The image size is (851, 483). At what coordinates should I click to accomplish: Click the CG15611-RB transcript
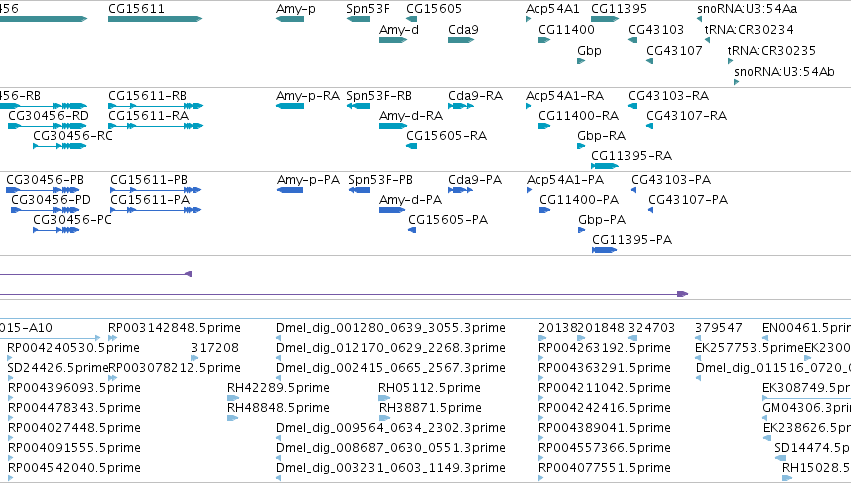click(x=155, y=106)
